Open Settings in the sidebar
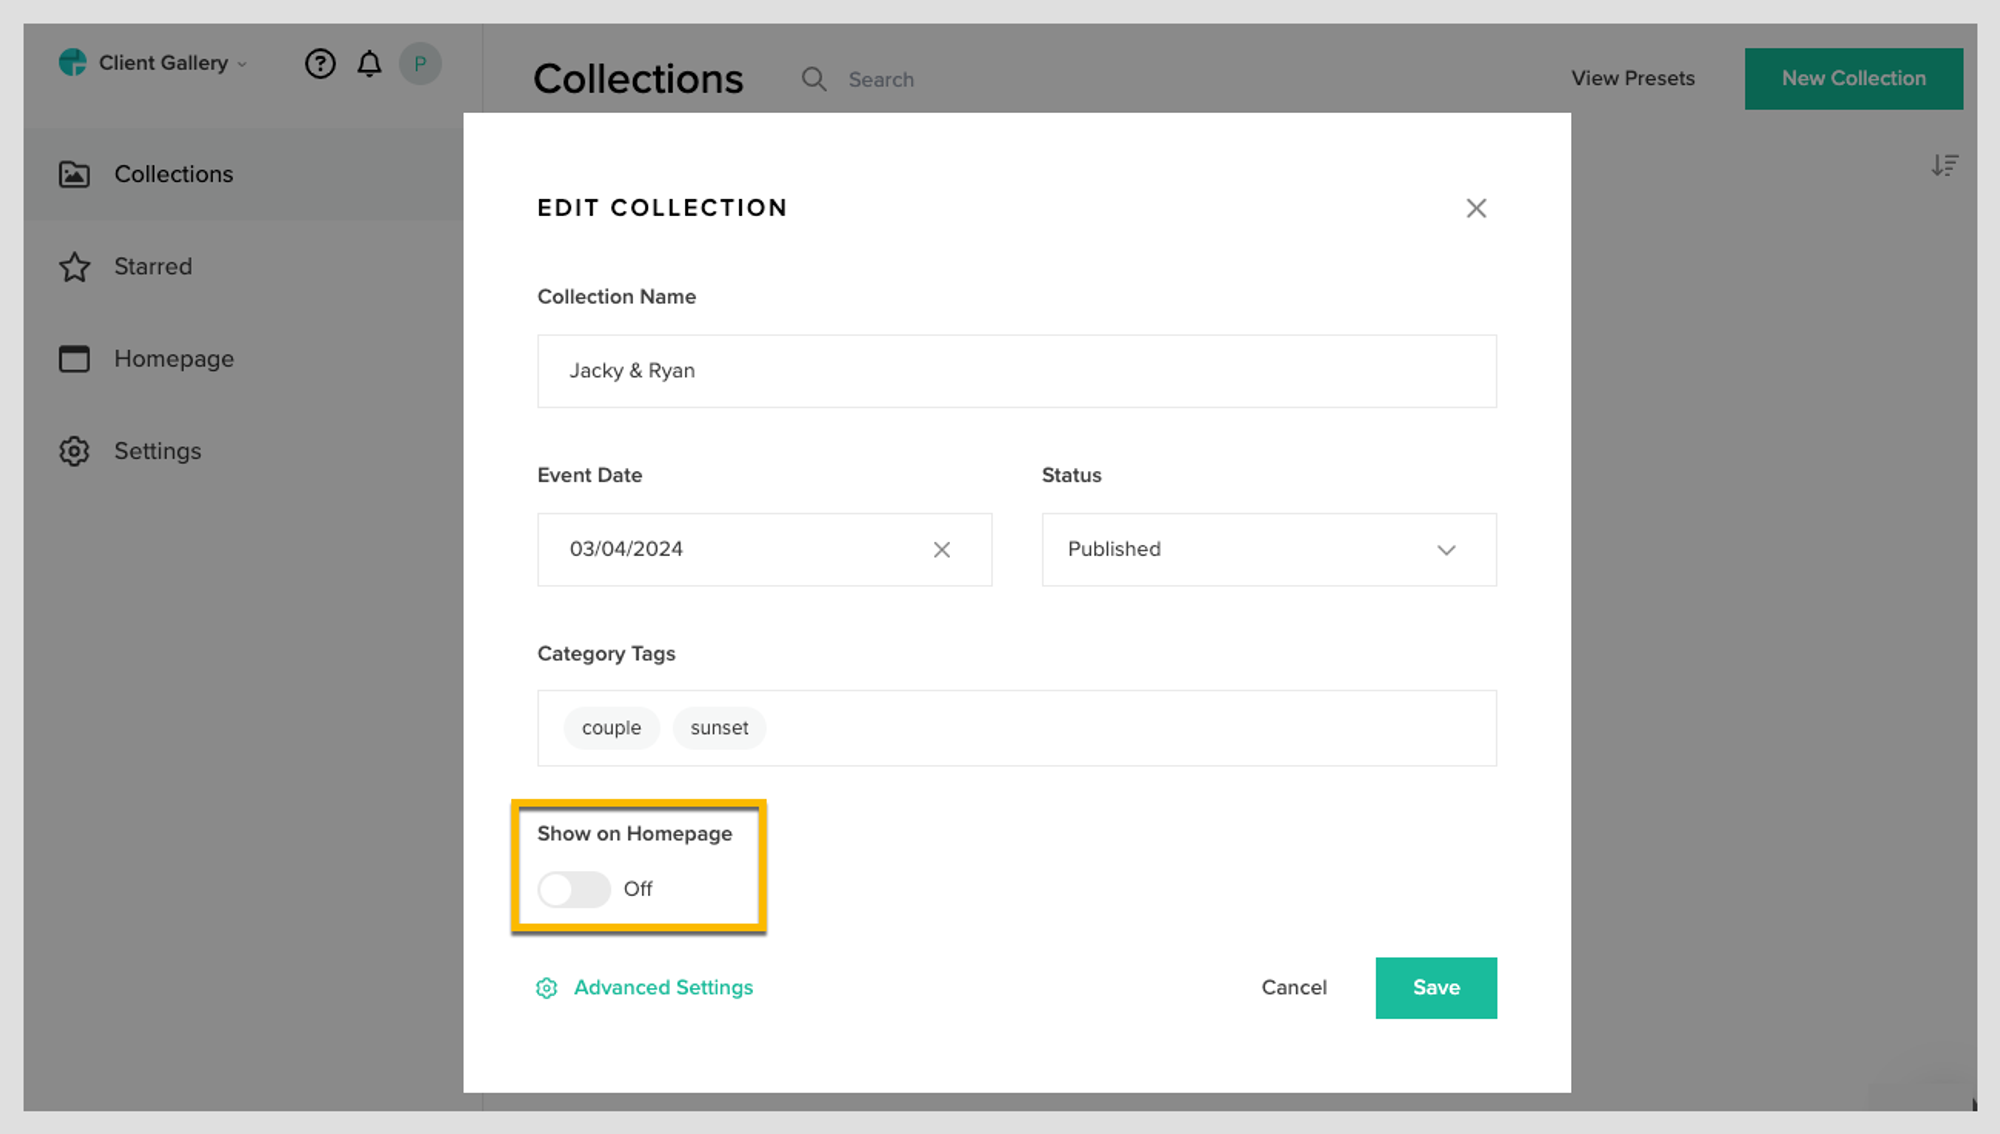 coord(157,451)
